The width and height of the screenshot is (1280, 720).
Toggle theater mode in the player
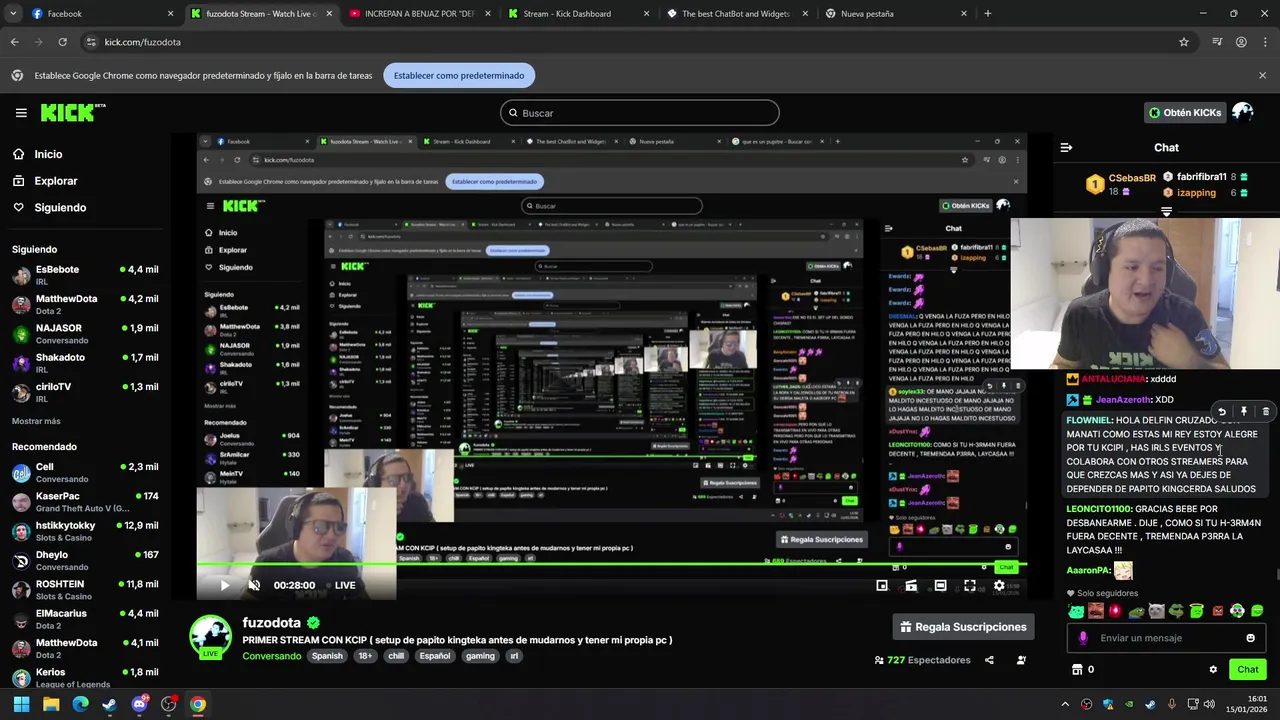pos(940,585)
